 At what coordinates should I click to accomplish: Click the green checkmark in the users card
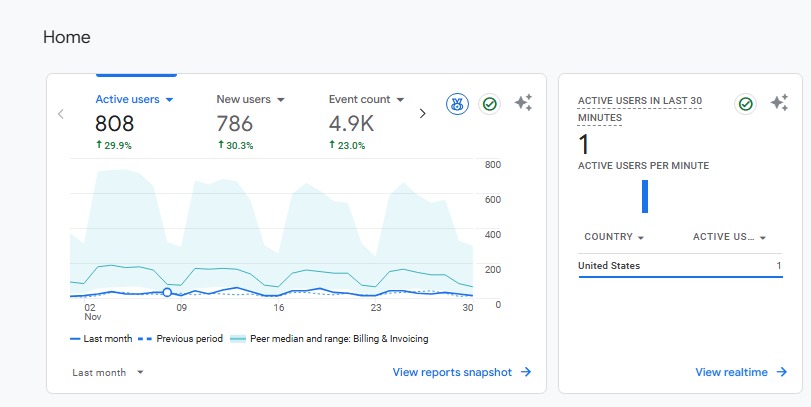tap(489, 104)
